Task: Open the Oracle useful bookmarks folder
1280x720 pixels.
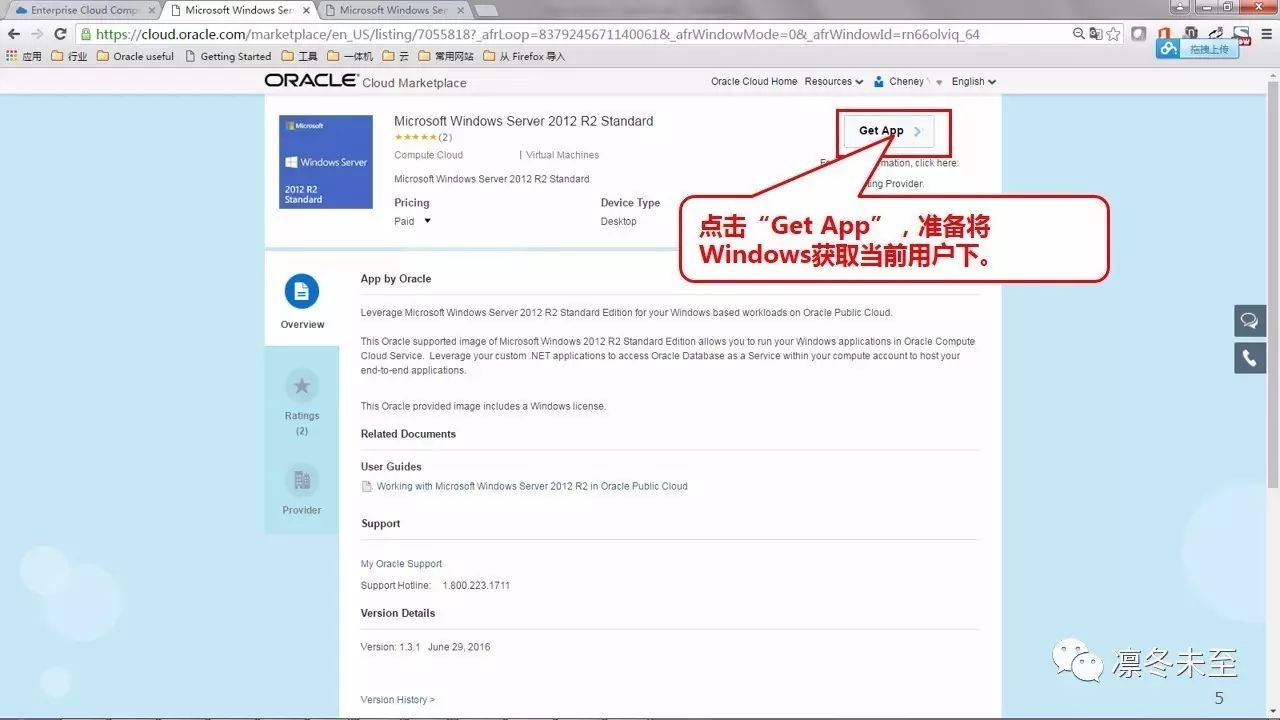Action: coord(135,56)
